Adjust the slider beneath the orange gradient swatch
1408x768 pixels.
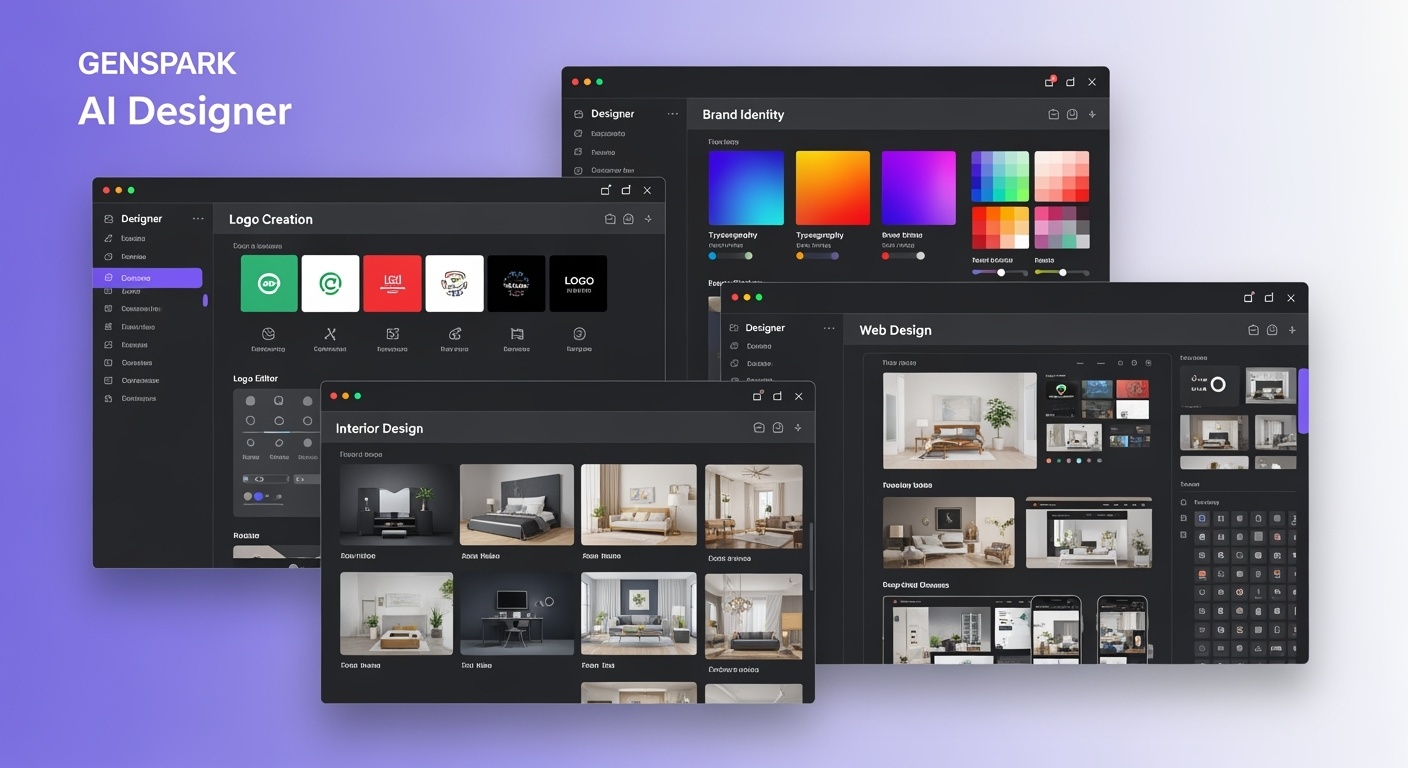817,256
